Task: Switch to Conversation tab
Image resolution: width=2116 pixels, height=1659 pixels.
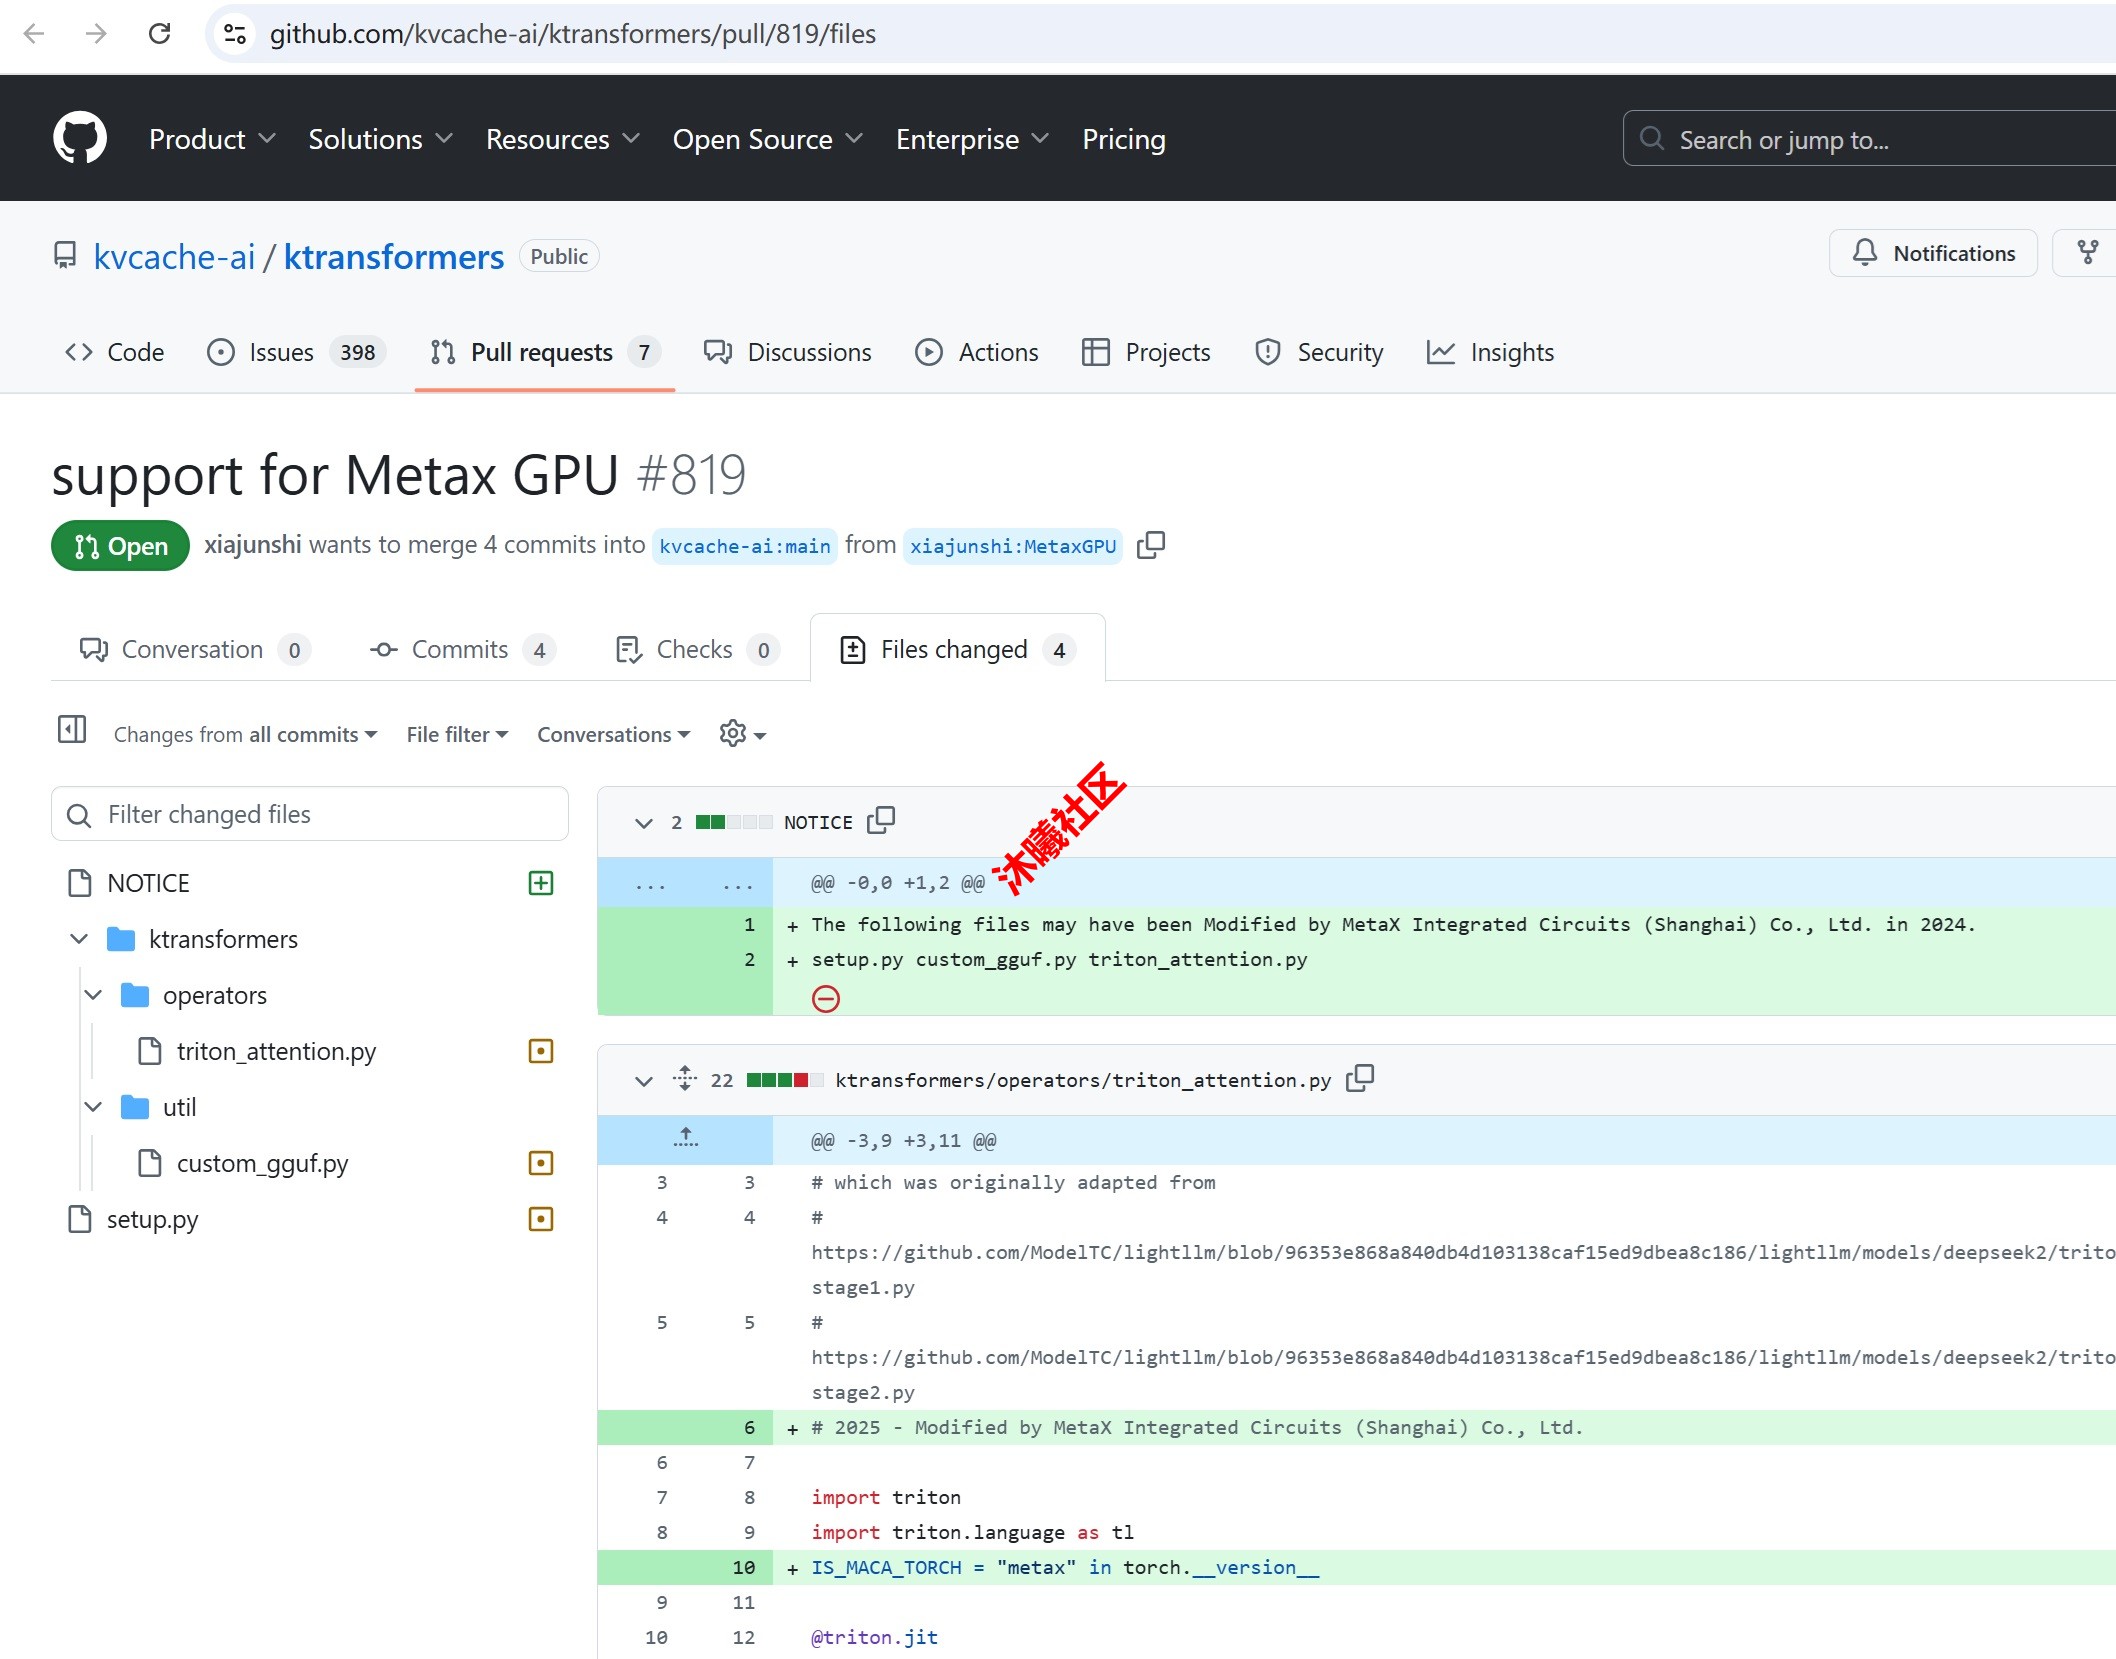Action: 195,649
